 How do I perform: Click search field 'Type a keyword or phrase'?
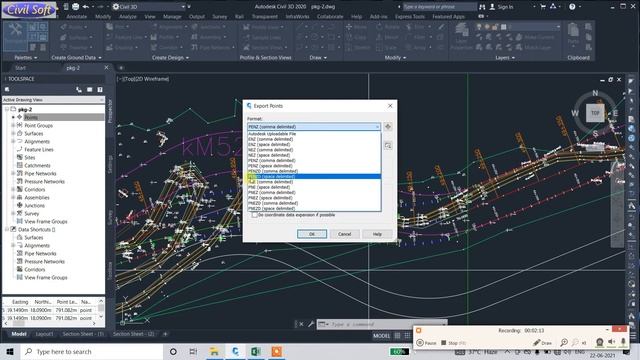click(x=439, y=7)
